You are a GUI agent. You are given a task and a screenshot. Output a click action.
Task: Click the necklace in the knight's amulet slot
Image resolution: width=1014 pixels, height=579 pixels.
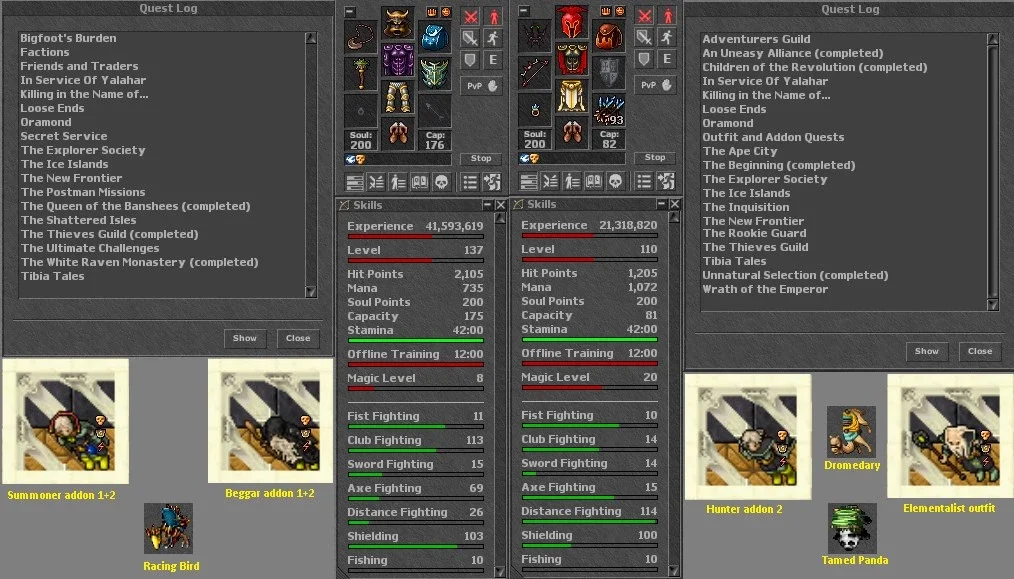coord(360,37)
